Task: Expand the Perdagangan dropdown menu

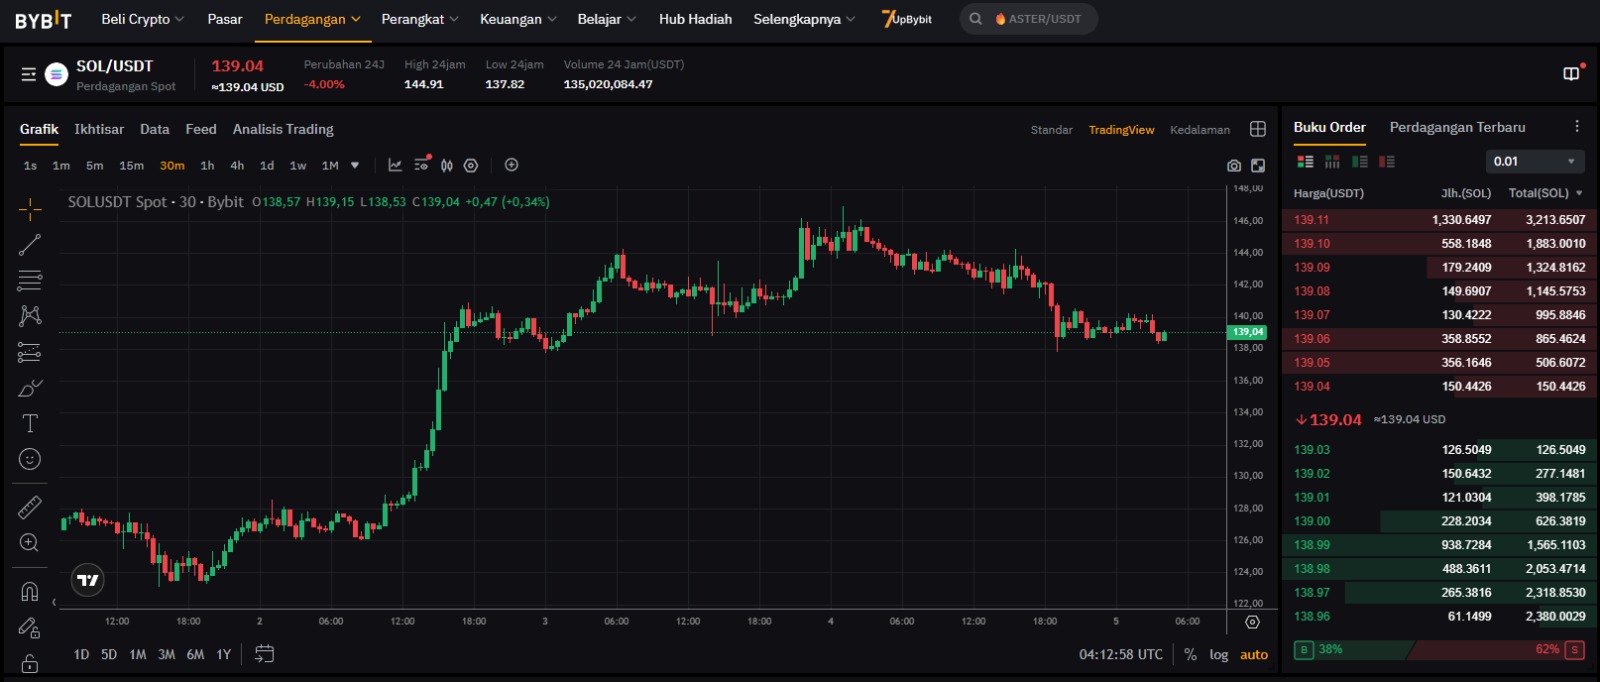Action: pyautogui.click(x=312, y=19)
